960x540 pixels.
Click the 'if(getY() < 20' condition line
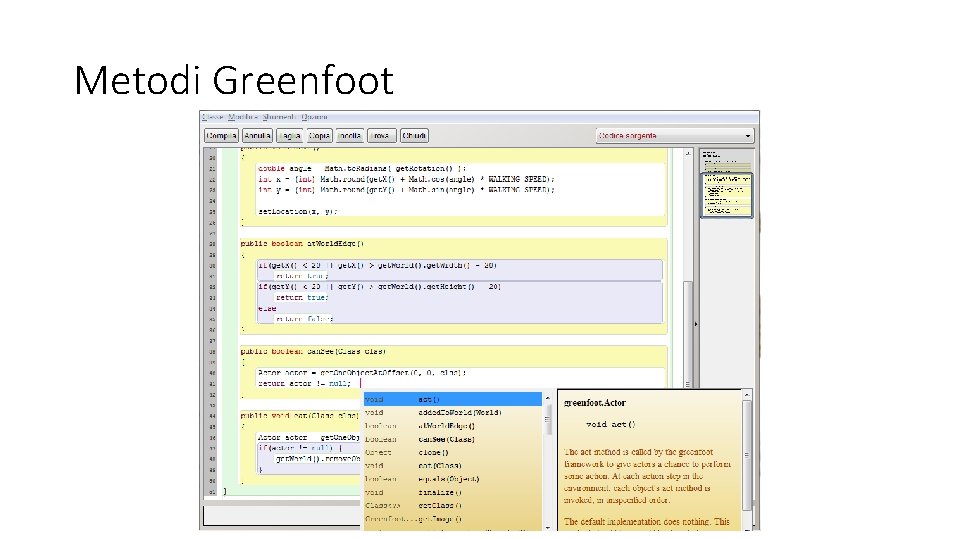tap(380, 287)
